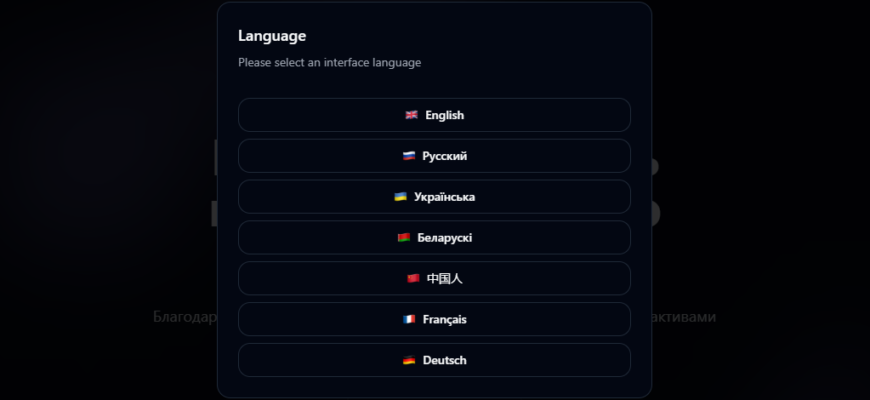This screenshot has width=870, height=400.
Task: Click the dimmed 'активами' background text
Action: pyautogui.click(x=684, y=317)
